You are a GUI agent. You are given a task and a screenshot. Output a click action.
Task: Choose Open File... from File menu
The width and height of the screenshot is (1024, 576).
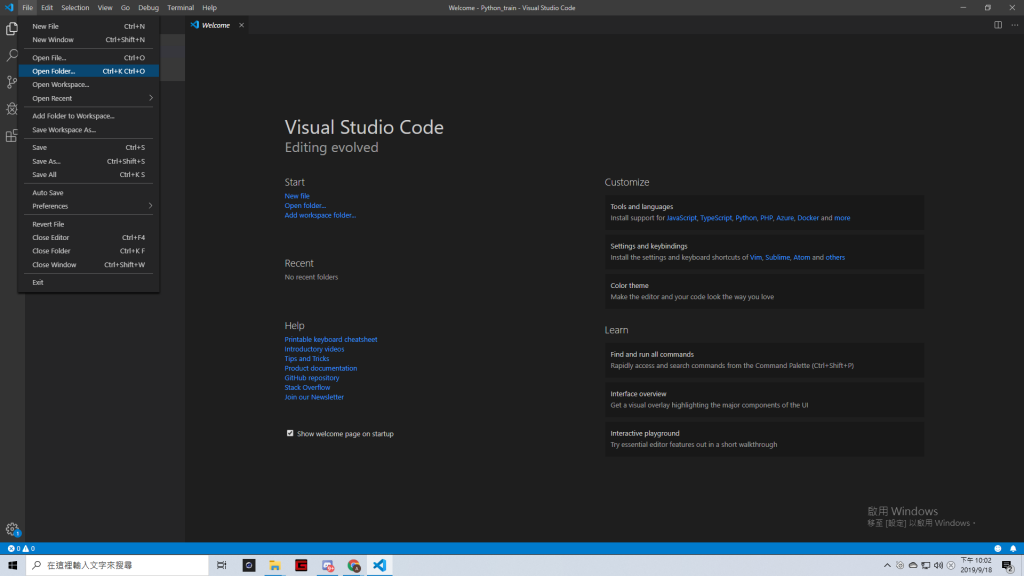88,57
